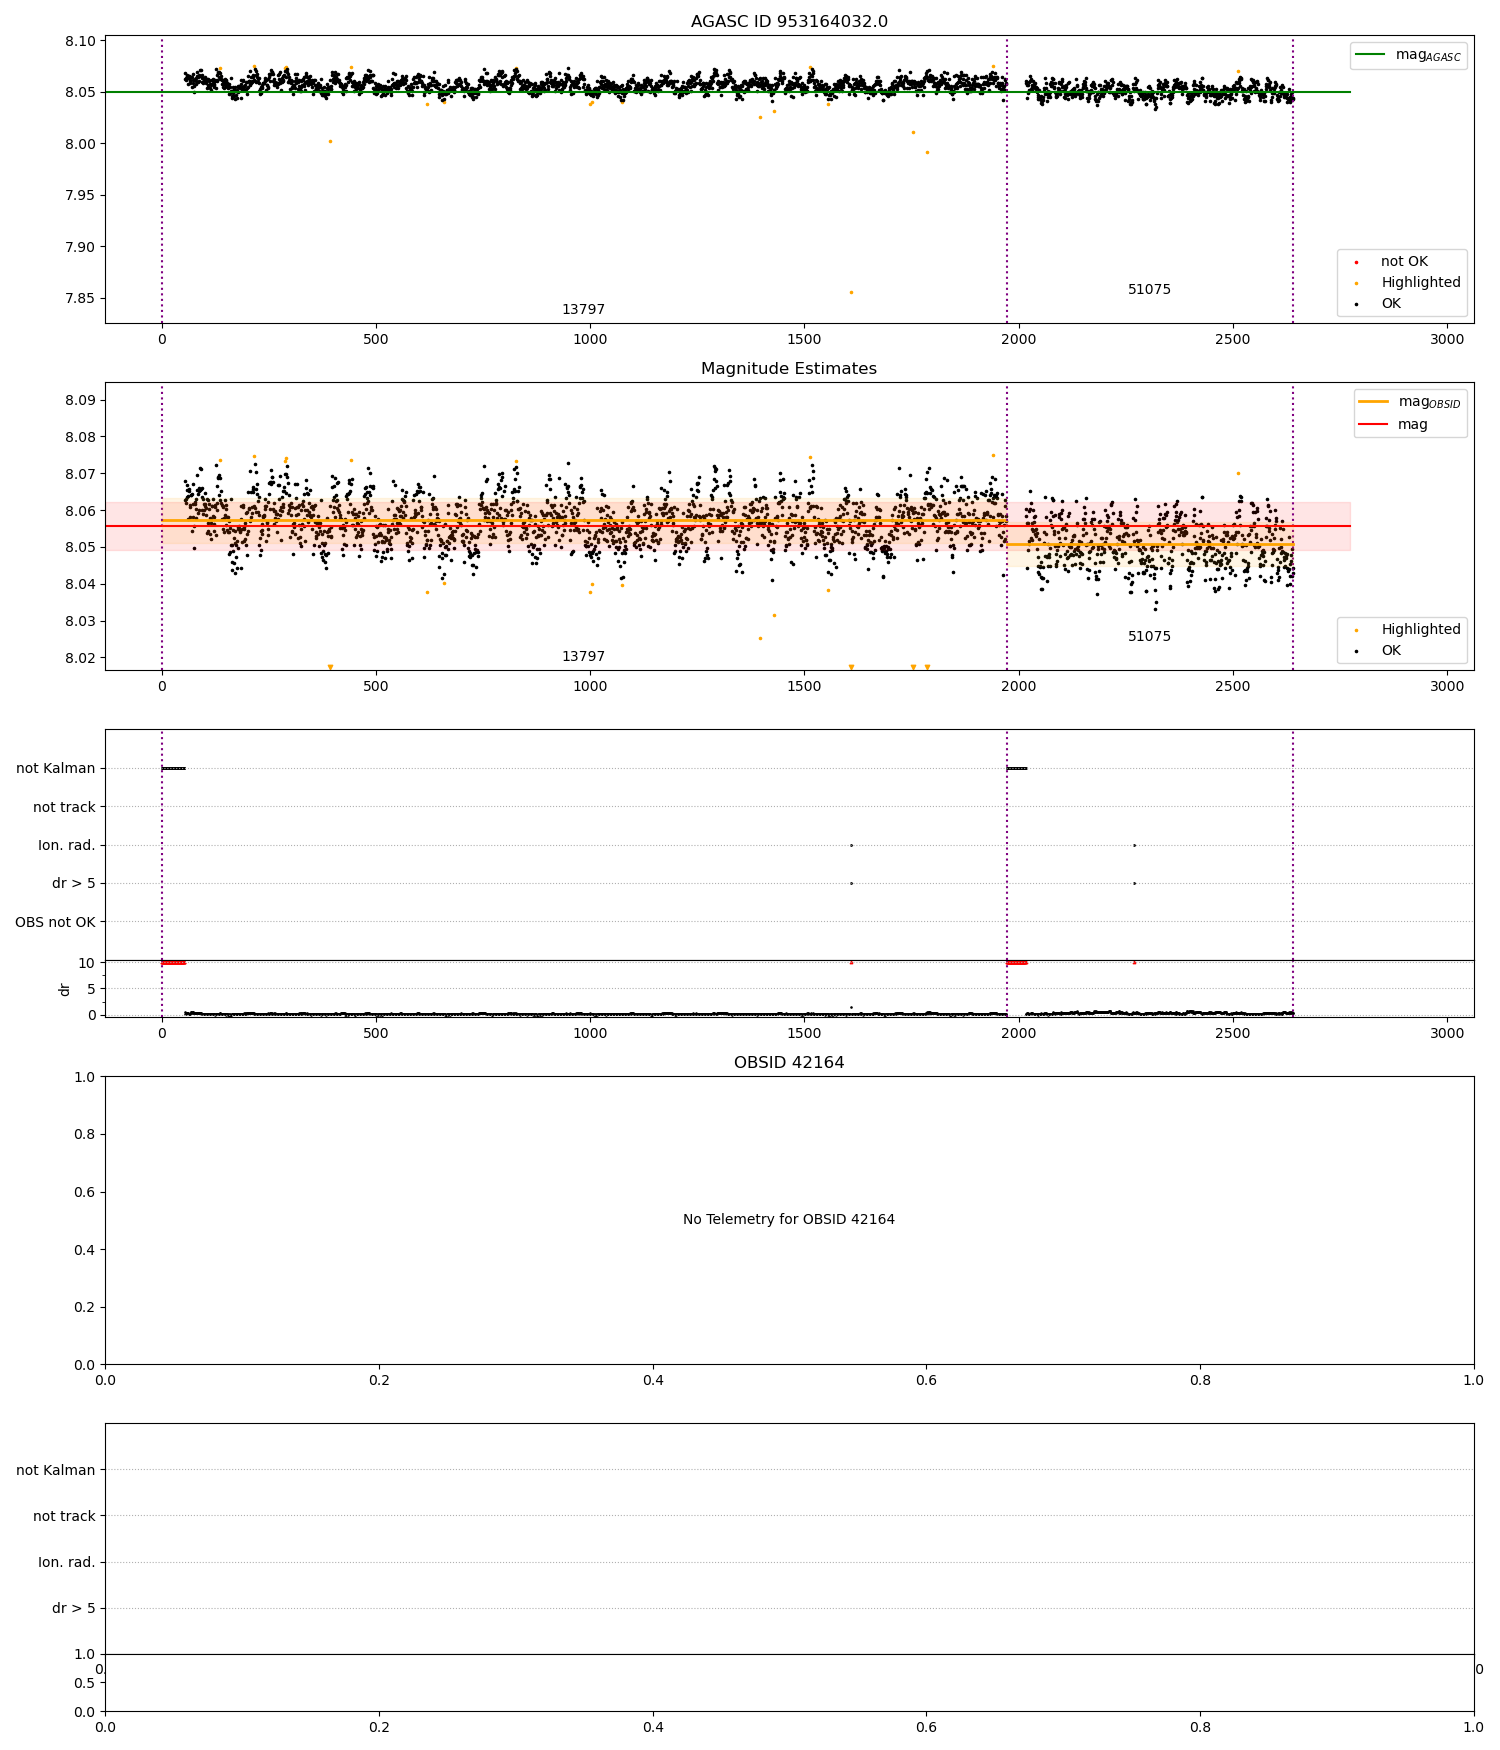Click the rotated "dr" axis label
The width and height of the screenshot is (1500, 1750).
click(x=65, y=989)
